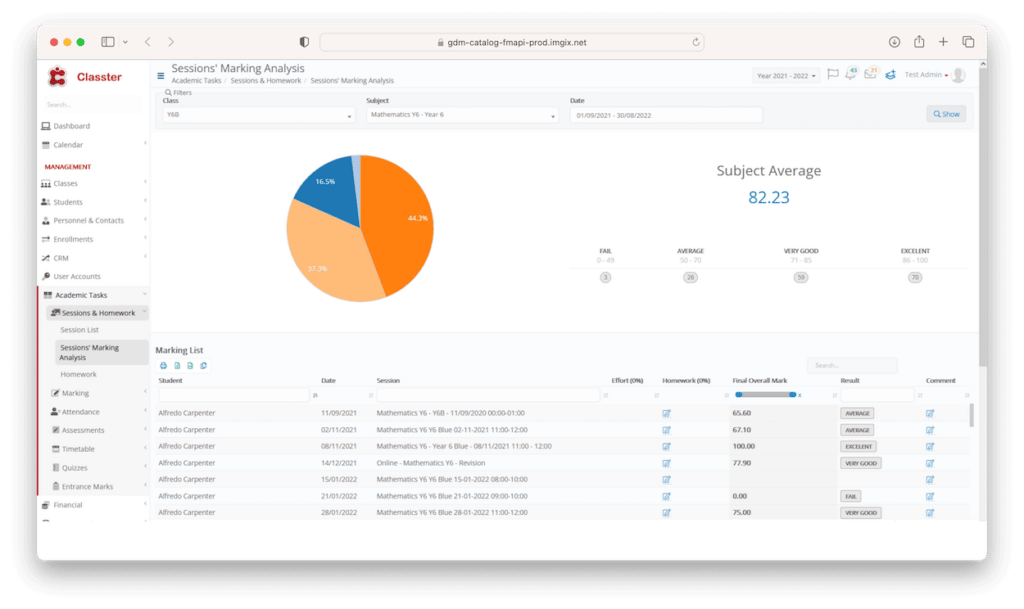The width and height of the screenshot is (1024, 609).
Task: Click the Sessions & Homework breadcrumb link
Action: [x=266, y=81]
